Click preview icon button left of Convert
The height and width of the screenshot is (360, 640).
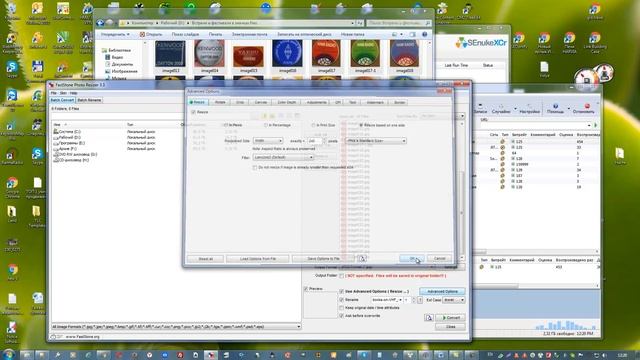coord(429,318)
